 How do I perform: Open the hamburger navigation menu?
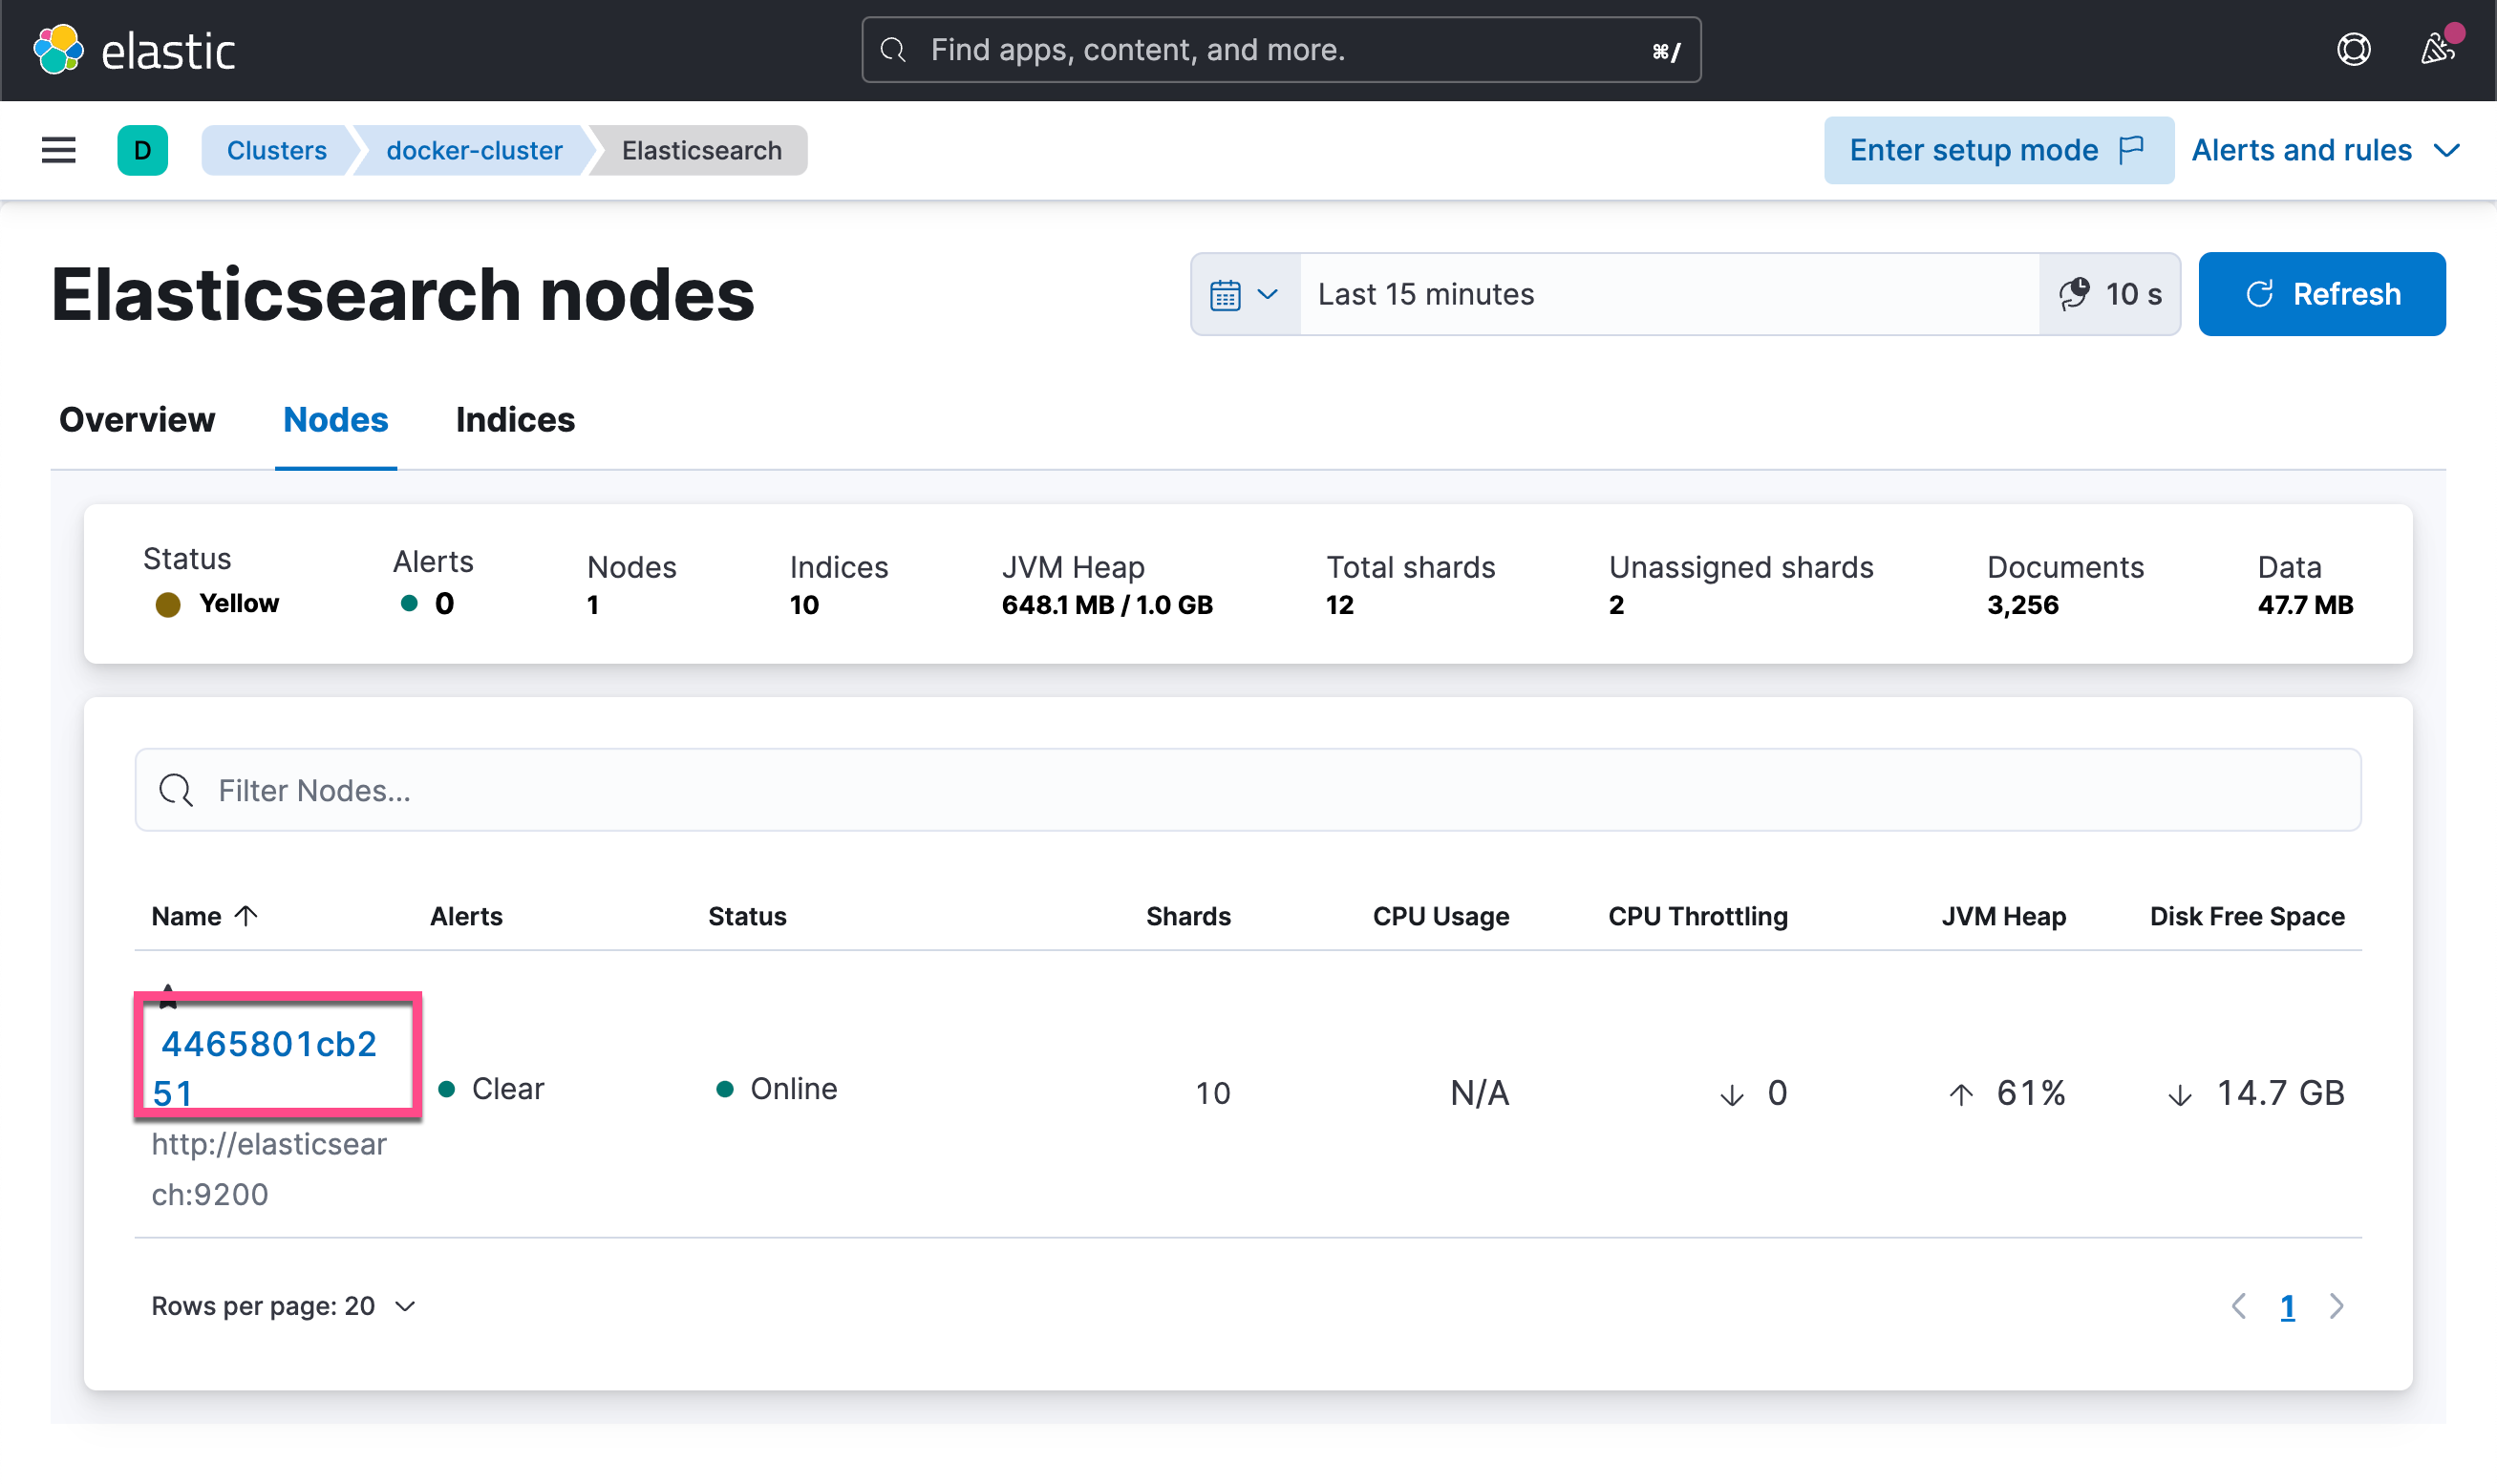59,150
